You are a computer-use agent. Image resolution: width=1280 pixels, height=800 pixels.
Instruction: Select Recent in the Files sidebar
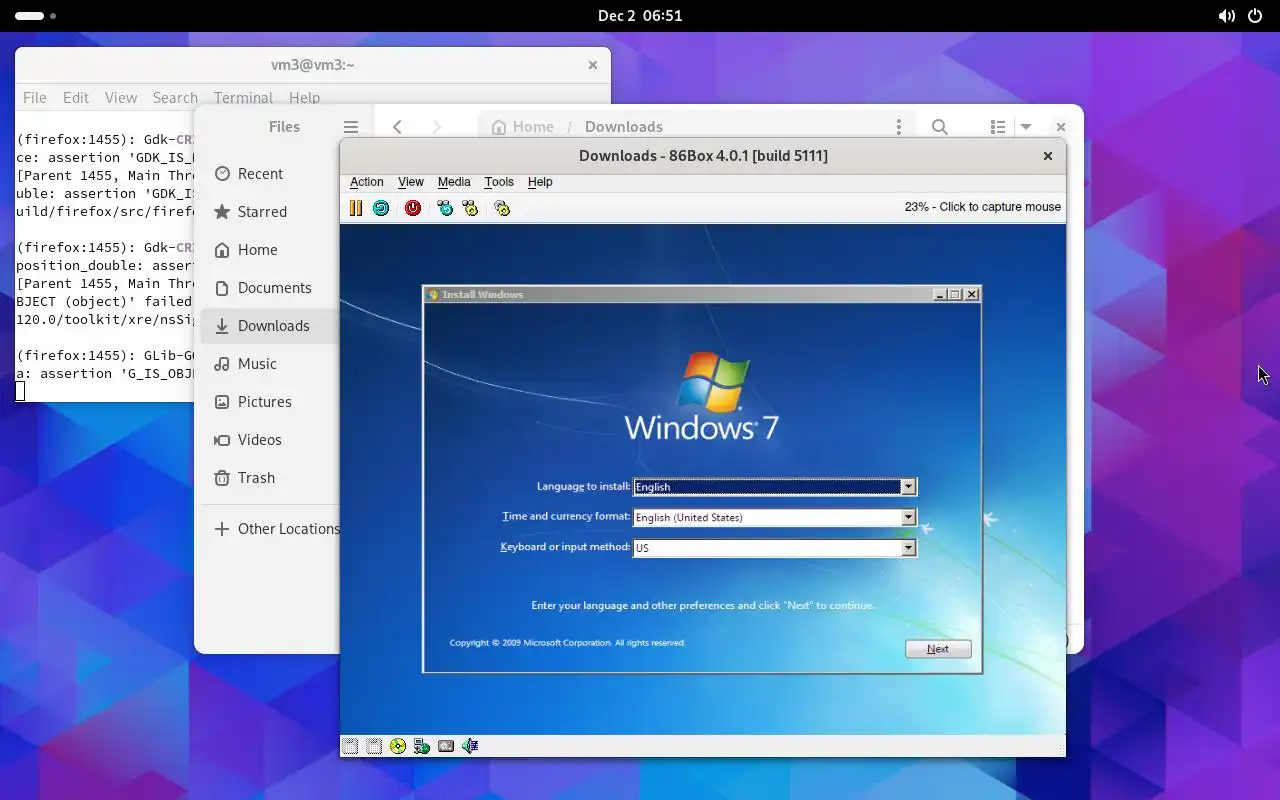tap(270, 174)
